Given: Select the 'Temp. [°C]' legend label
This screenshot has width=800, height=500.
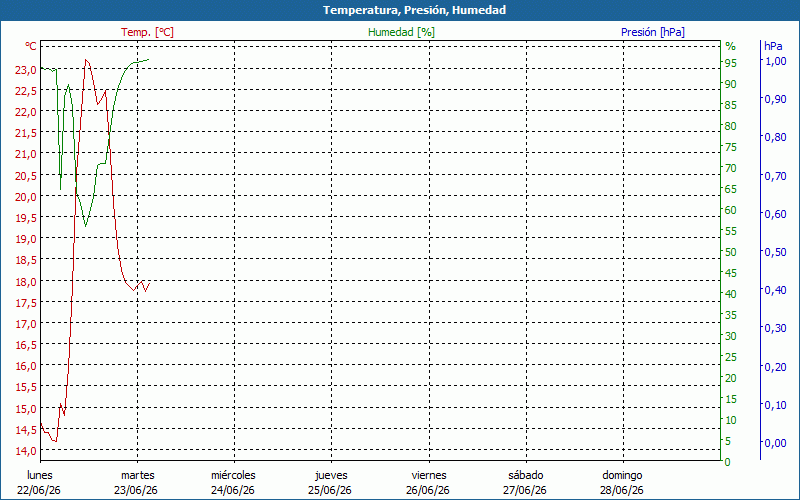Looking at the screenshot, I should click(x=147, y=32).
